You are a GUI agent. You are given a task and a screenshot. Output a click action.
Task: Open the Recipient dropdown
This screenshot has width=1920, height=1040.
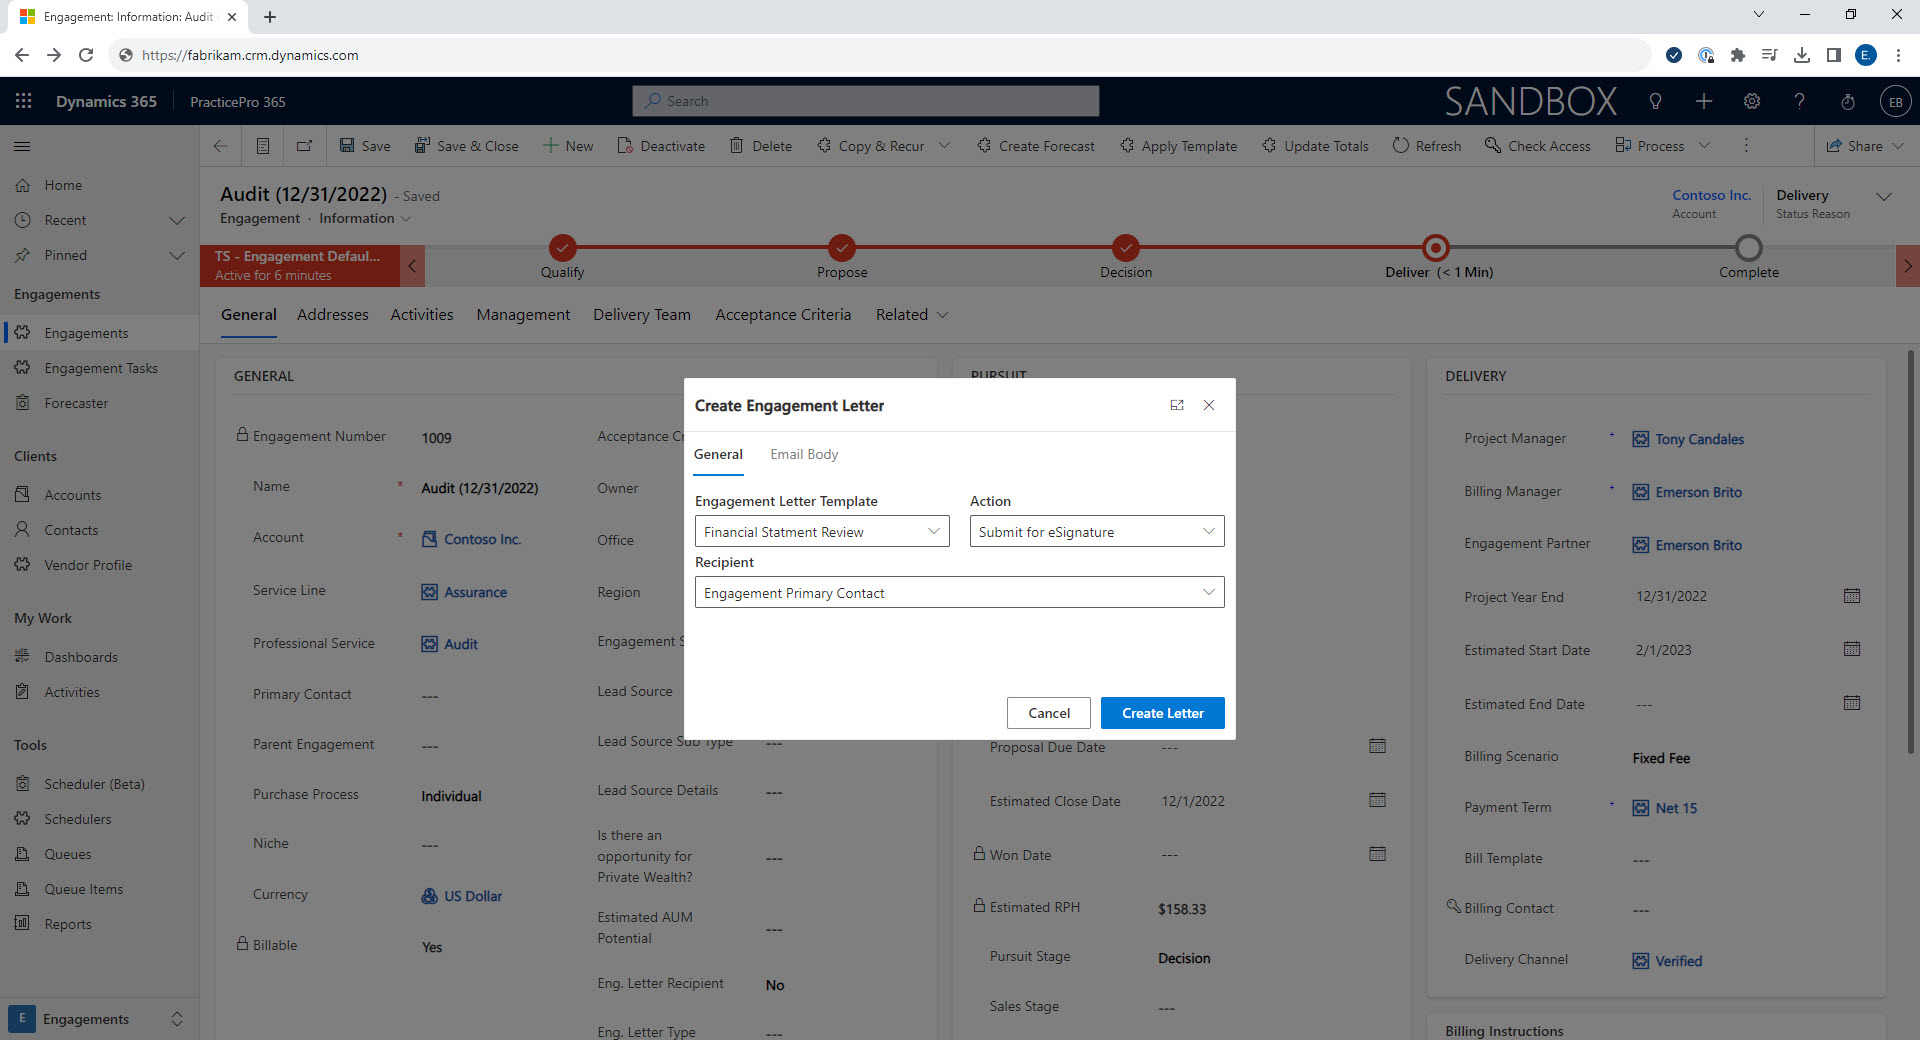(x=958, y=593)
